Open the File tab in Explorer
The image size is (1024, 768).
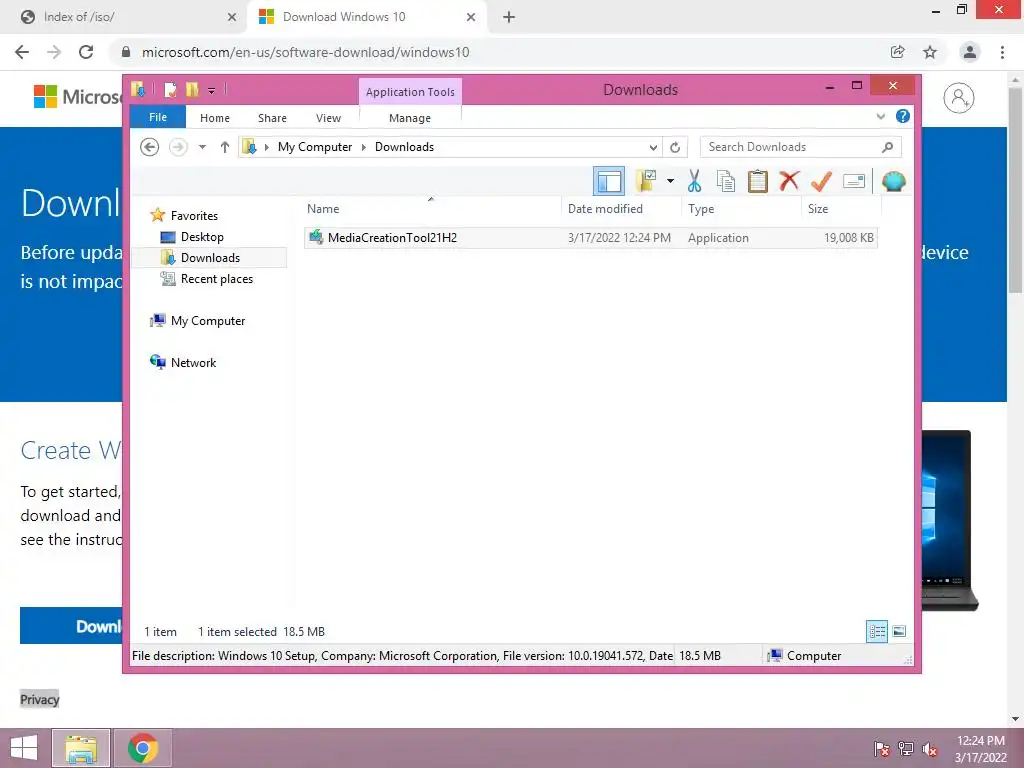pos(158,117)
